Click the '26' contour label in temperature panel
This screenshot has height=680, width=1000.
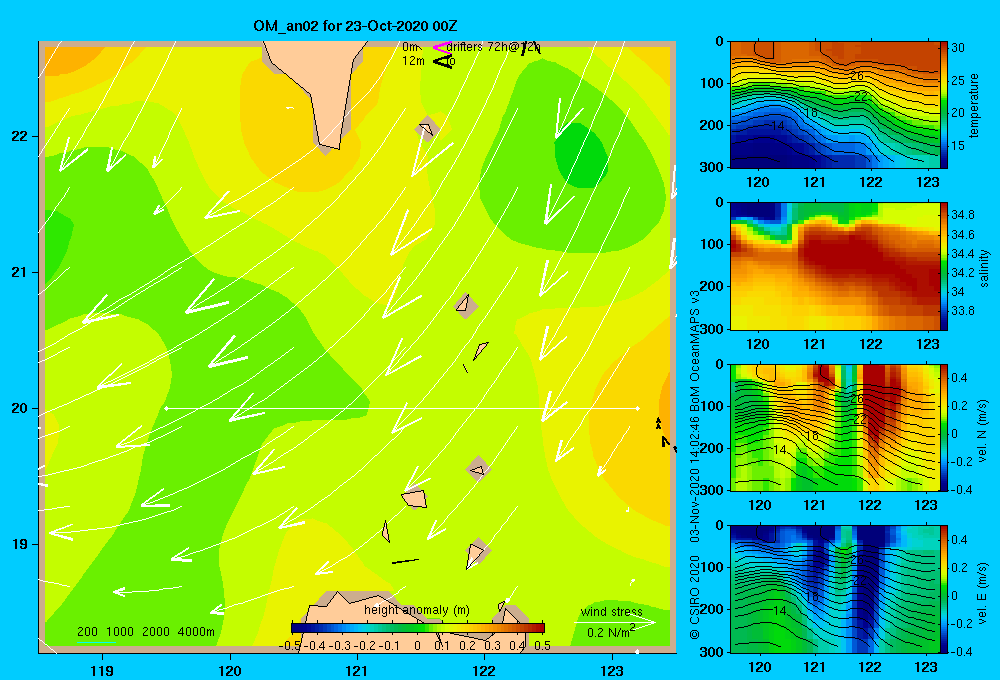pyautogui.click(x=857, y=76)
